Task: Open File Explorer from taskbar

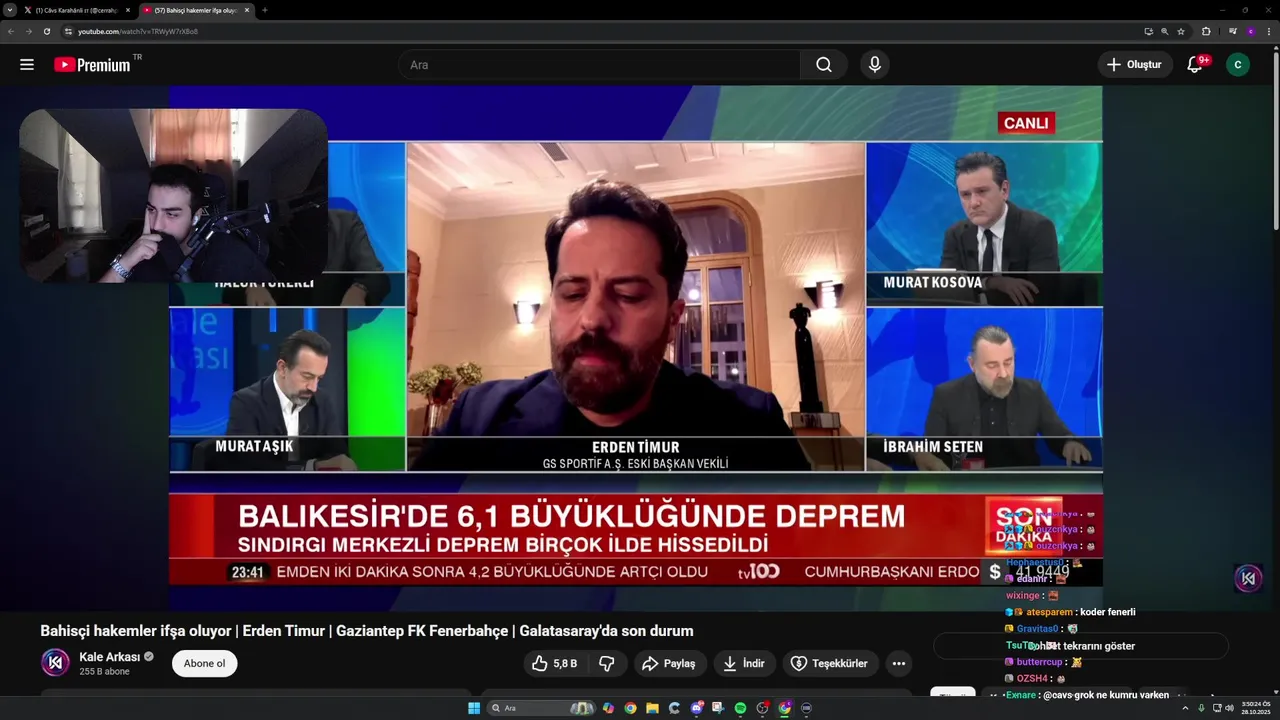Action: 652,708
